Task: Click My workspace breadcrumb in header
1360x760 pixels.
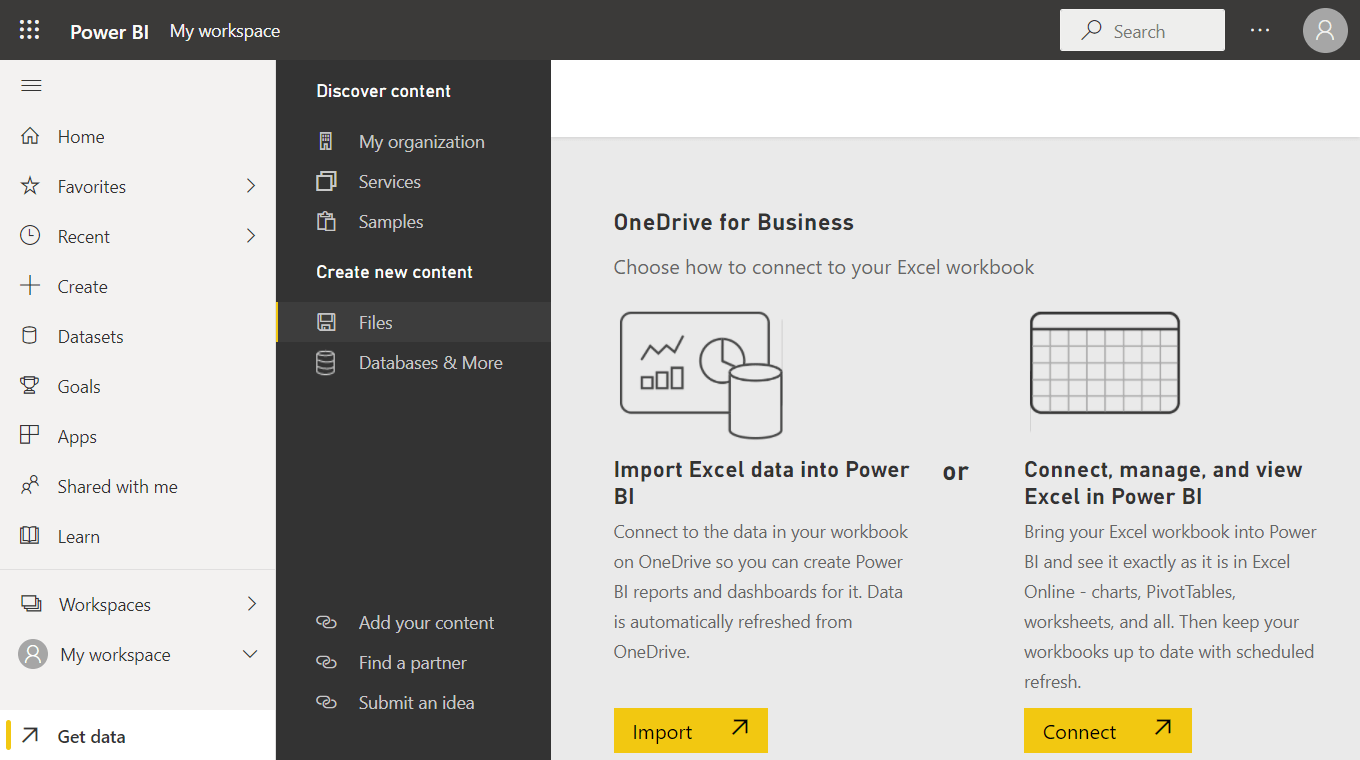Action: tap(225, 31)
